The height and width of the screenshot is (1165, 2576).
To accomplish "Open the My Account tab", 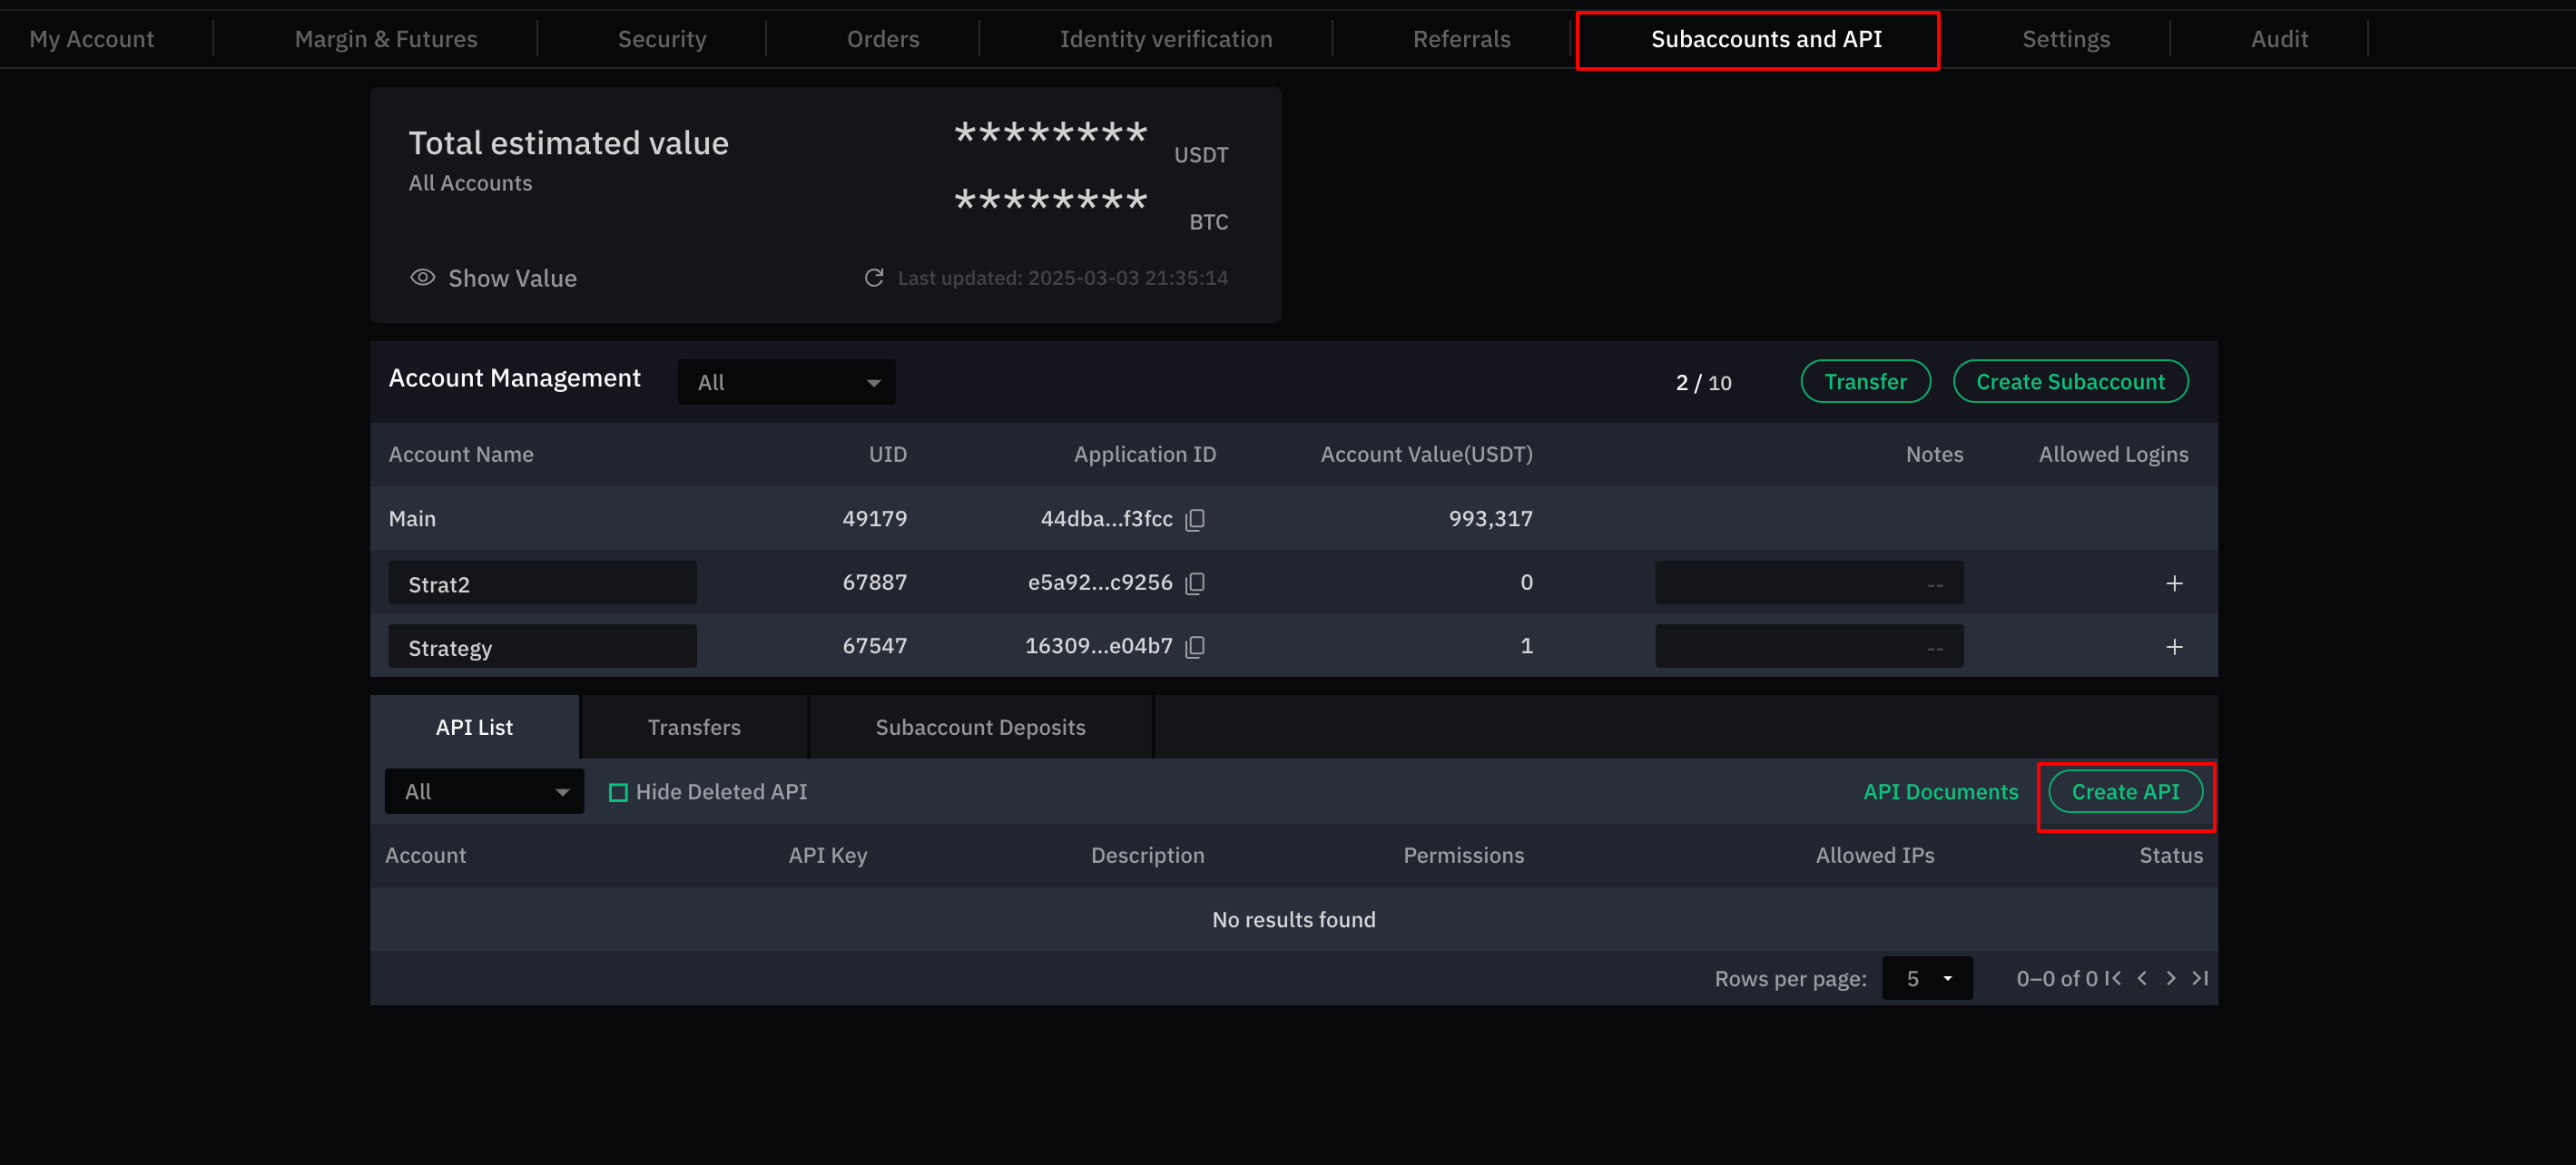I will pos(91,39).
